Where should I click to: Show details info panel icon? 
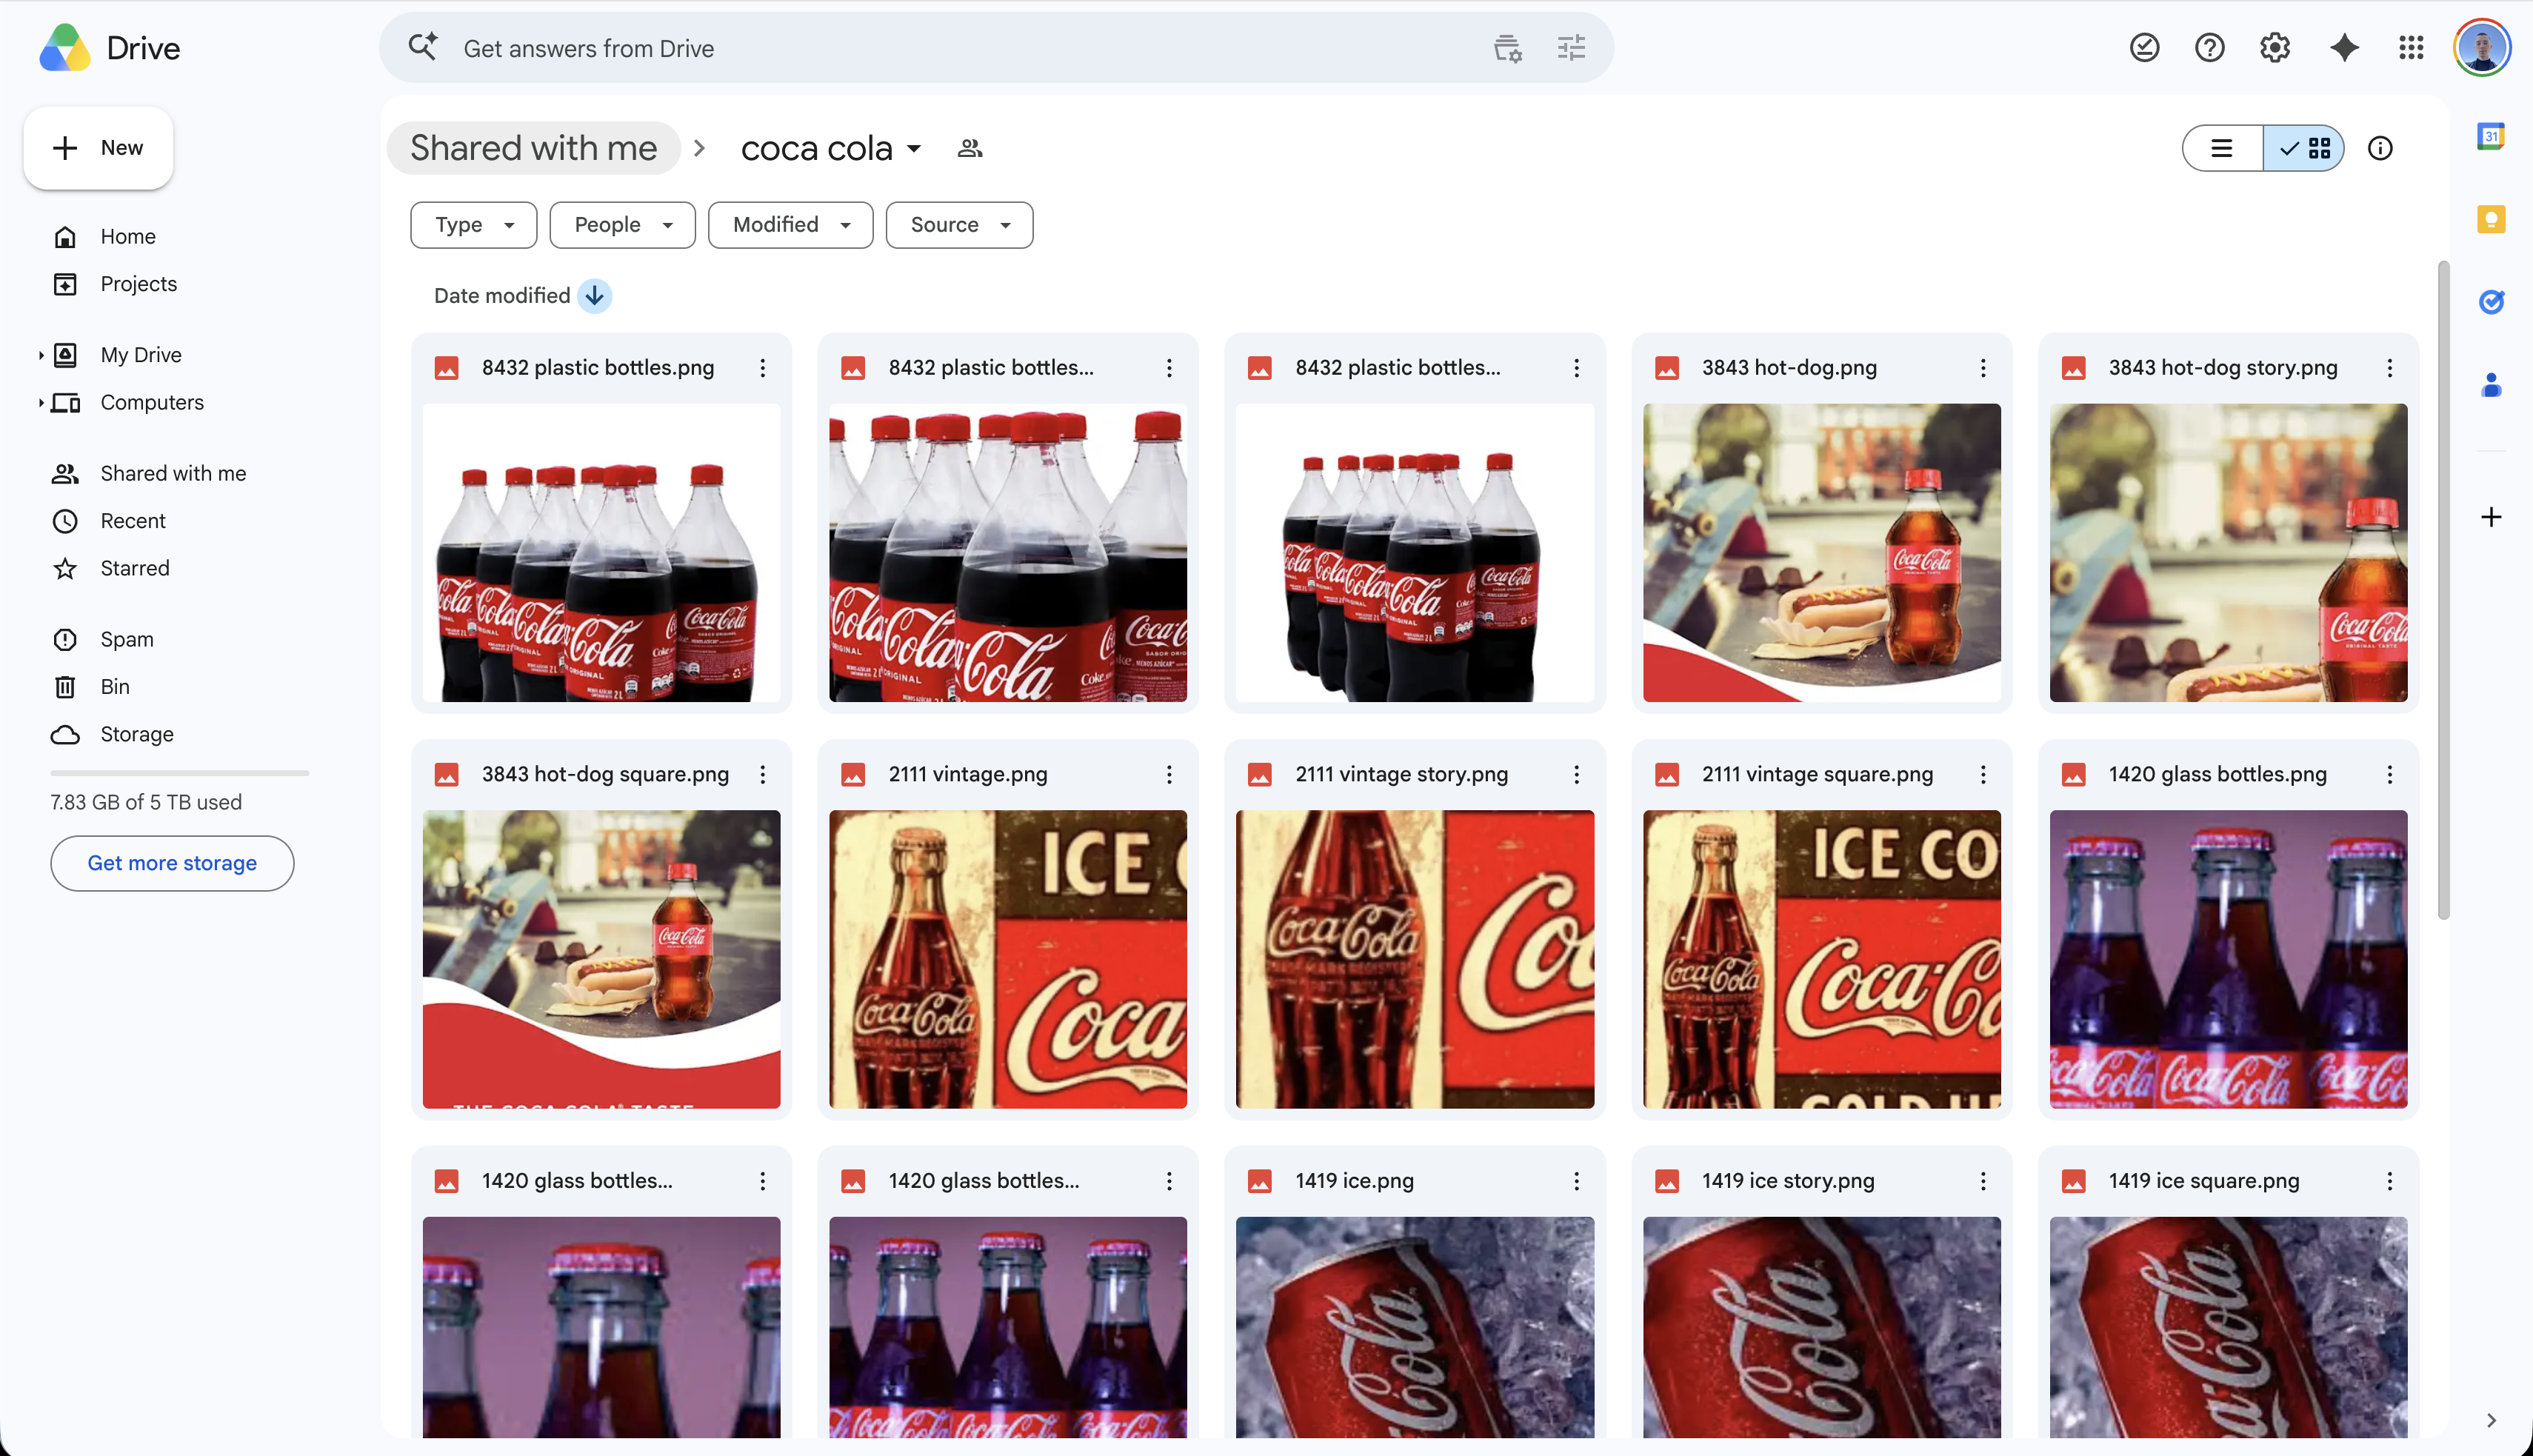pyautogui.click(x=2380, y=148)
